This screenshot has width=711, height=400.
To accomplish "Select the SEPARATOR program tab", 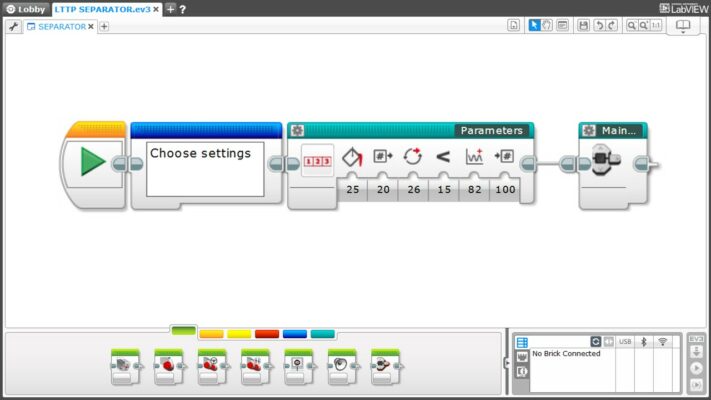I will (x=60, y=26).
